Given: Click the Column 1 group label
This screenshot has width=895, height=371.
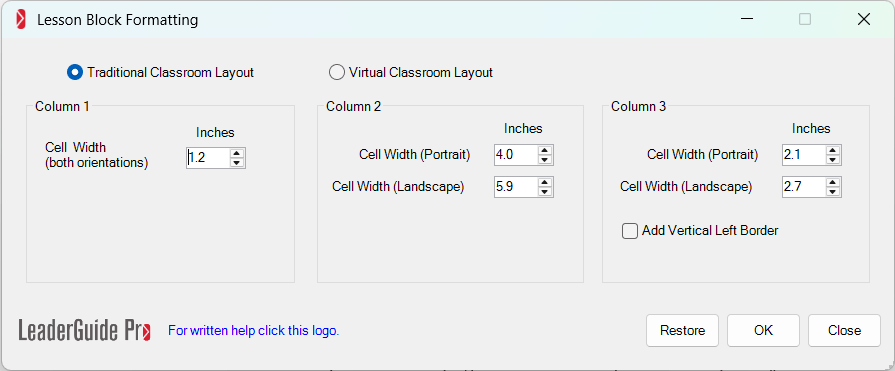Looking at the screenshot, I should point(62,106).
